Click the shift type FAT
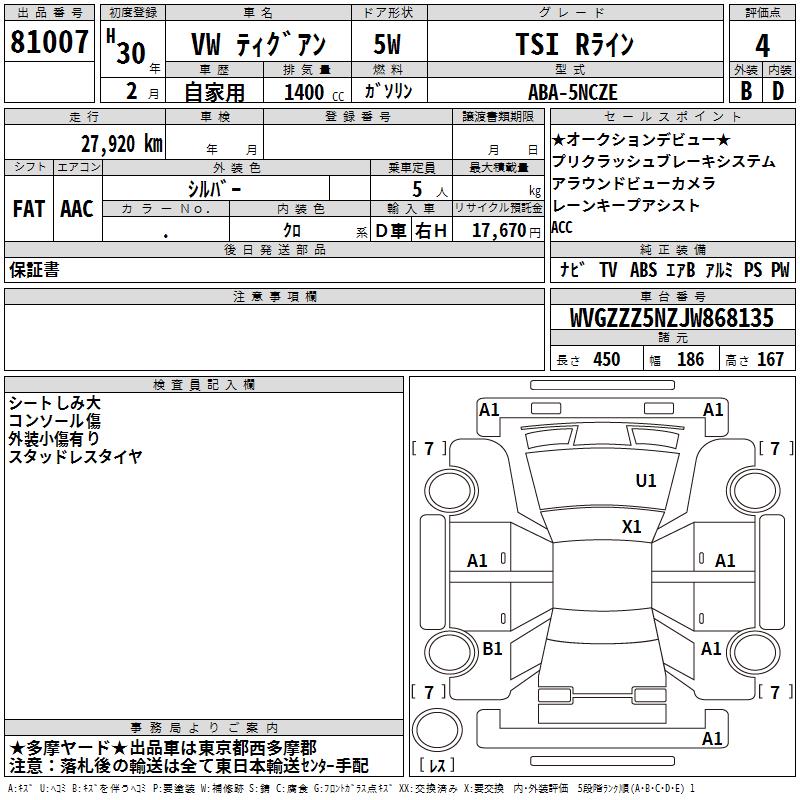Image resolution: width=800 pixels, height=800 pixels. coord(29,209)
